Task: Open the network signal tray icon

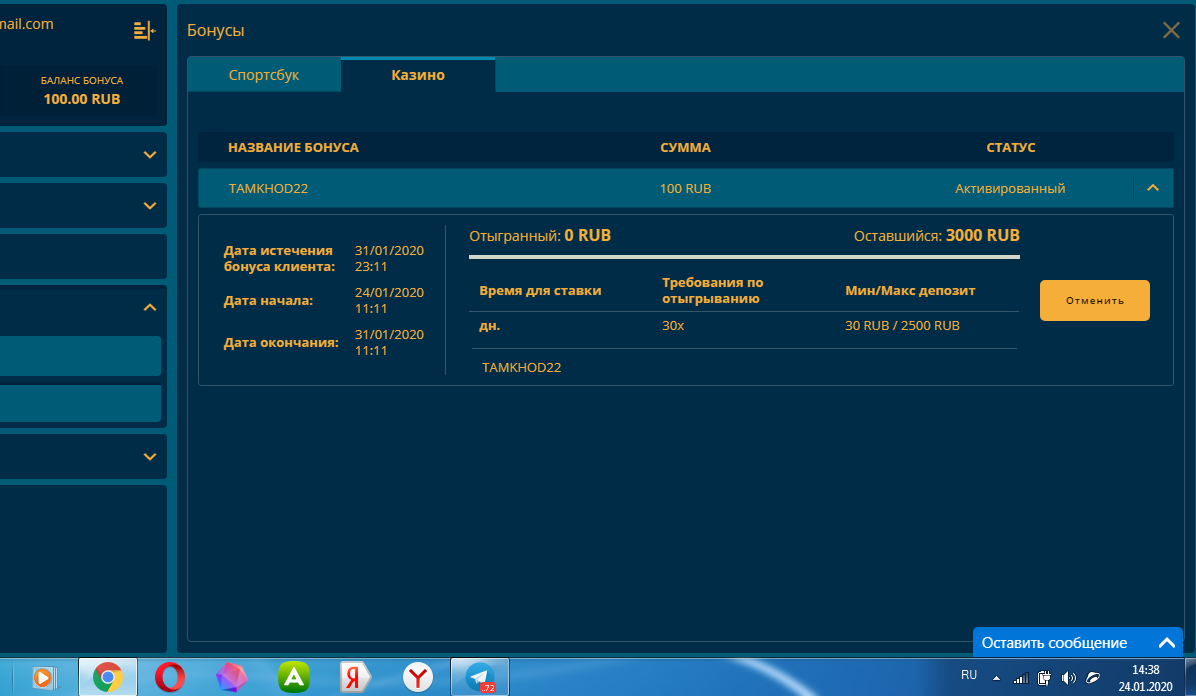Action: [1019, 677]
